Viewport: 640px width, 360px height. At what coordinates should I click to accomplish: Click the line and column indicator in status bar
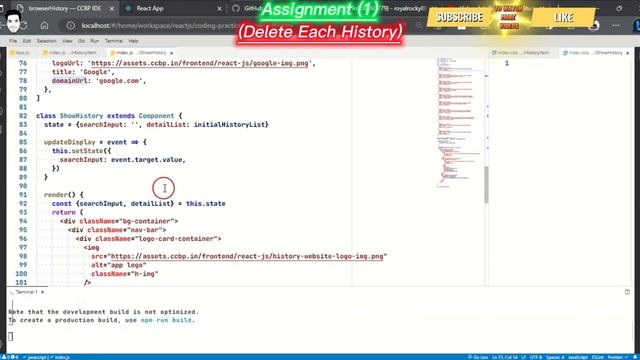[x=505, y=357]
